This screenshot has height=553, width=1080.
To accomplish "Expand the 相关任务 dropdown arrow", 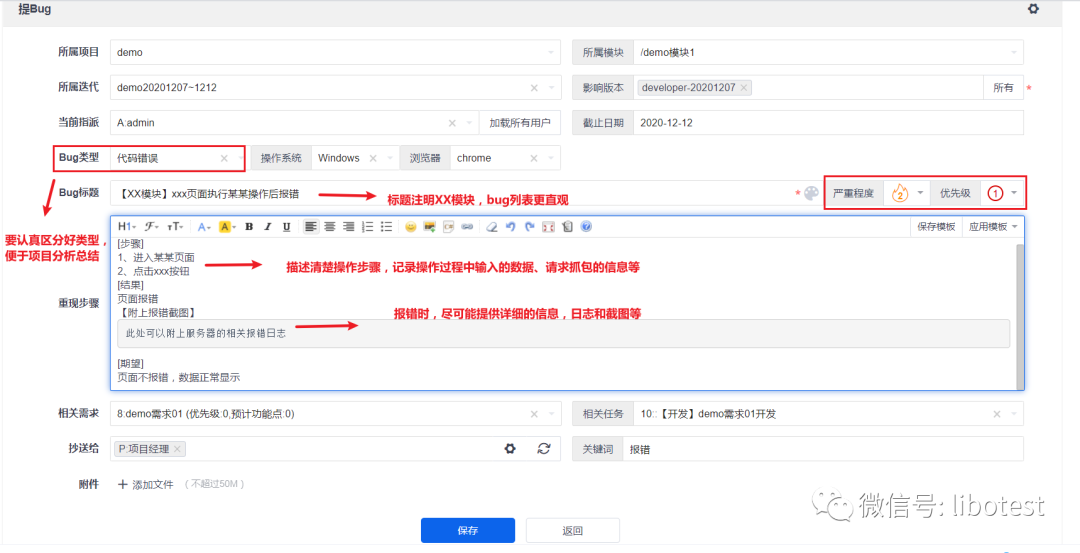I will [1014, 414].
